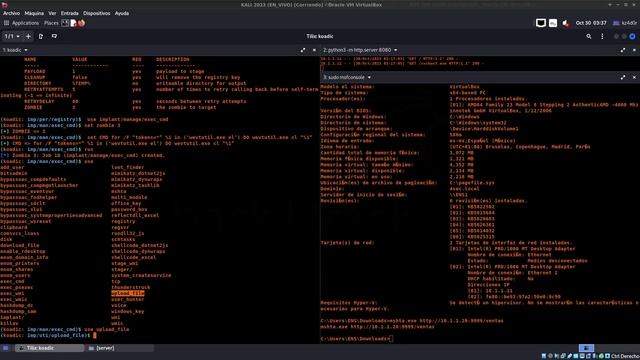This screenshot has width=640, height=360.
Task: Close the python3 http.server pane
Action: point(634,50)
